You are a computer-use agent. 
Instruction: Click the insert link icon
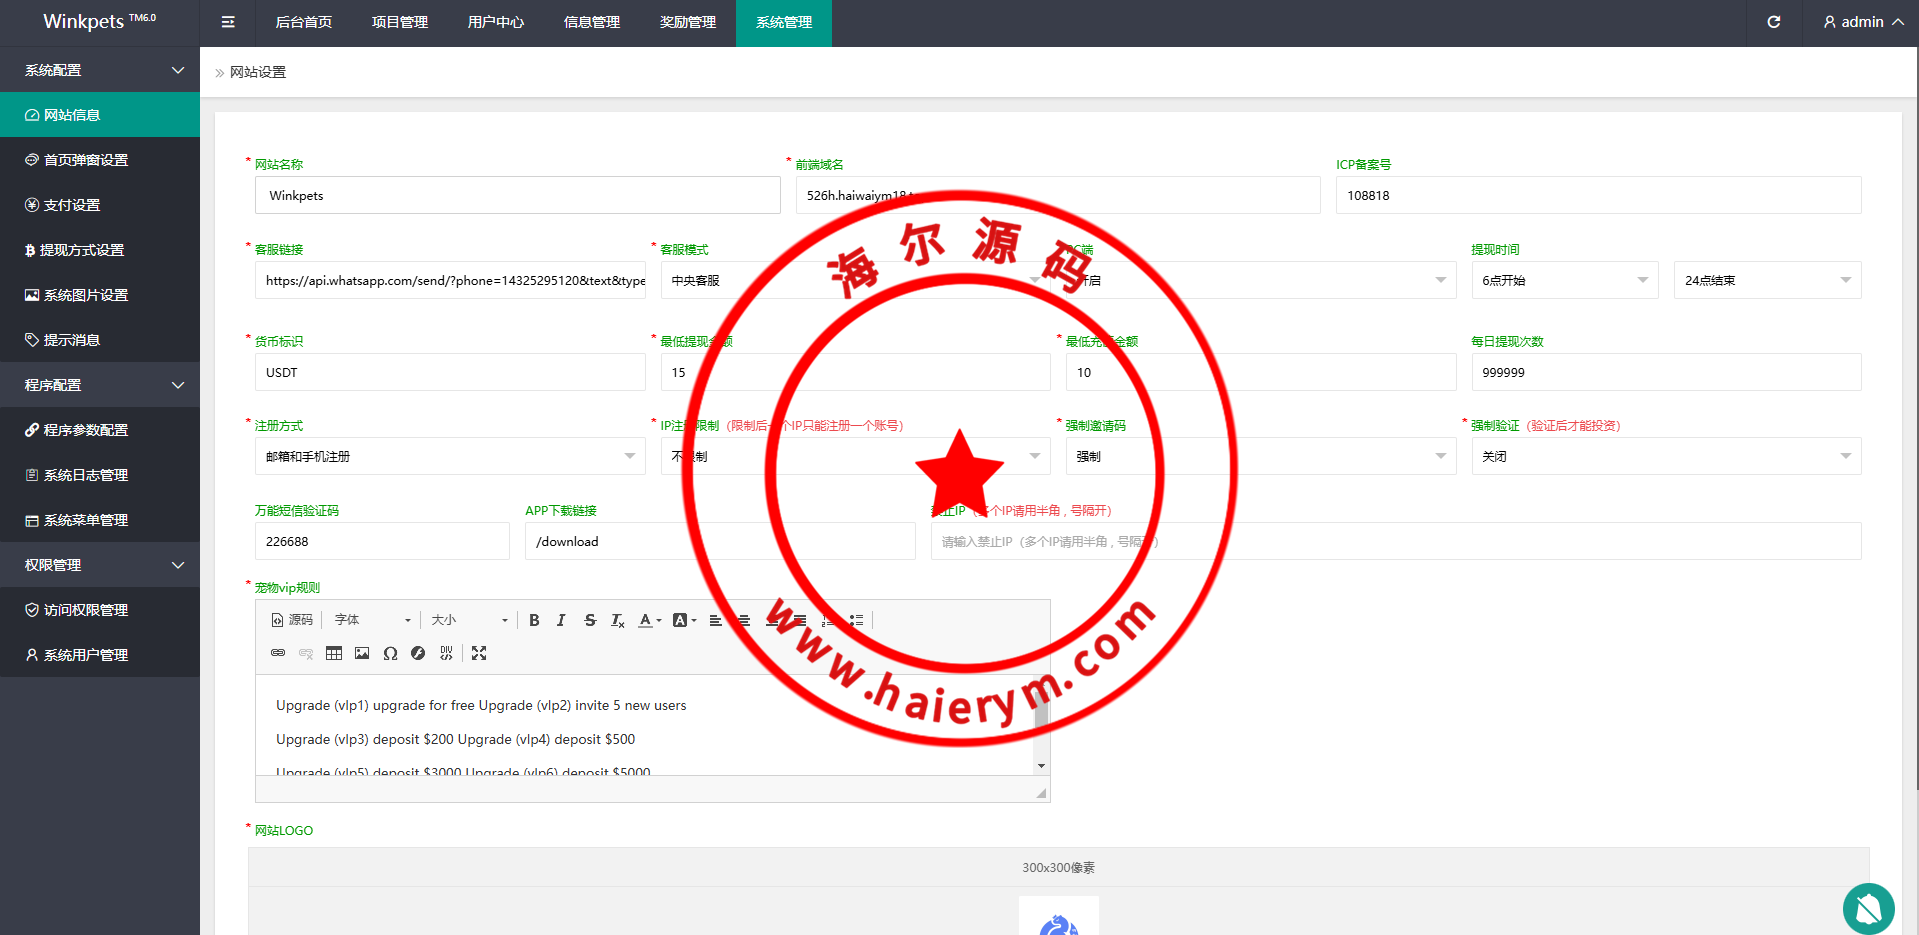point(278,653)
